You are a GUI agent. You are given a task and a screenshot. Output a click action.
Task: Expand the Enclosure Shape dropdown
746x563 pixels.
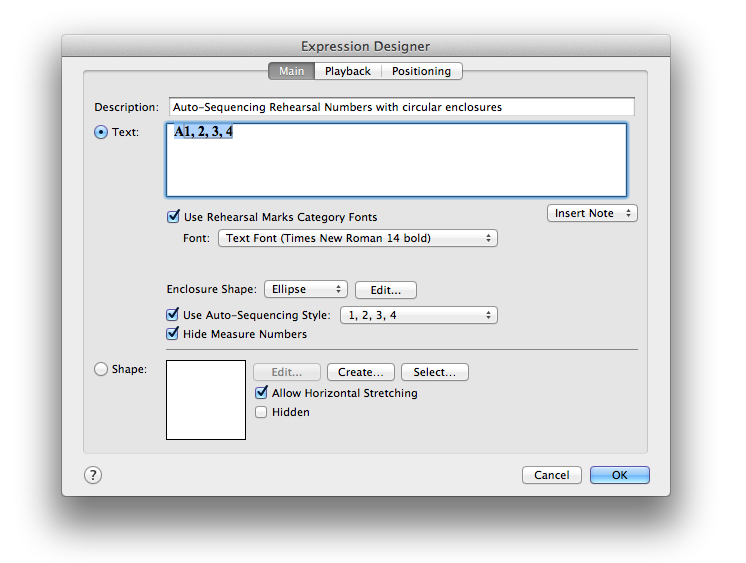(x=305, y=289)
